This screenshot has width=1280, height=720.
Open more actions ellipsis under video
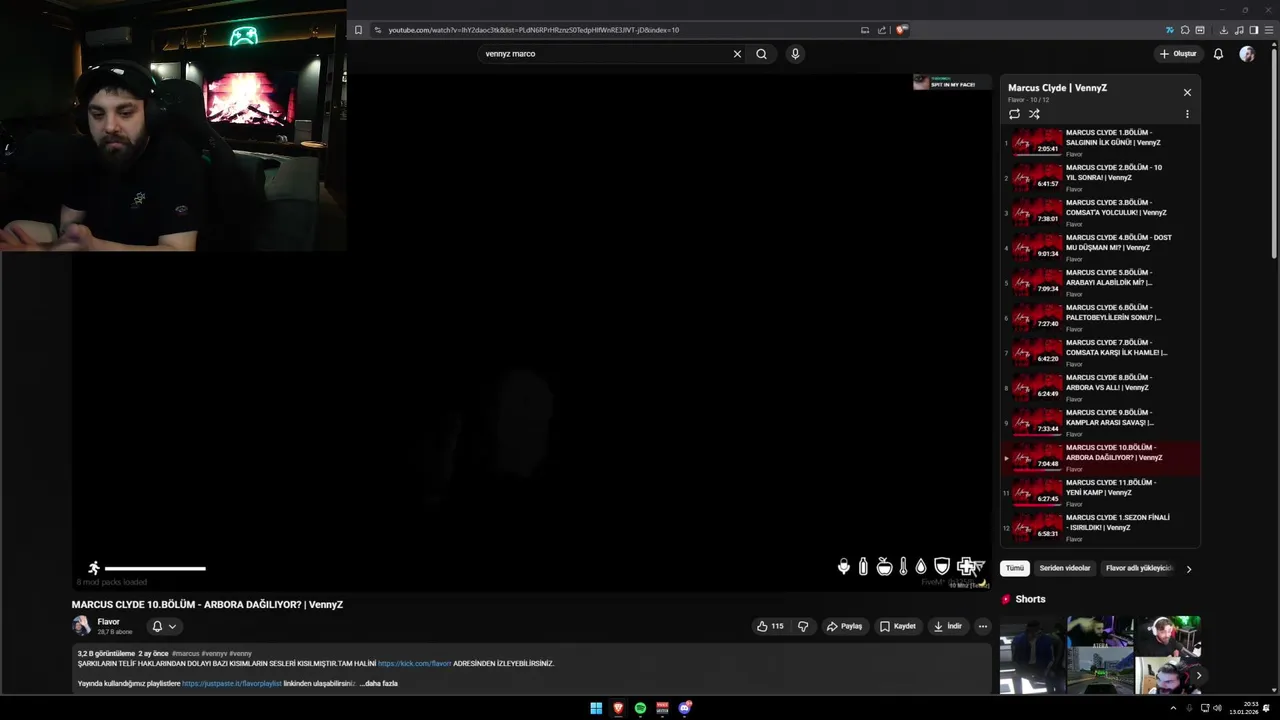(982, 626)
